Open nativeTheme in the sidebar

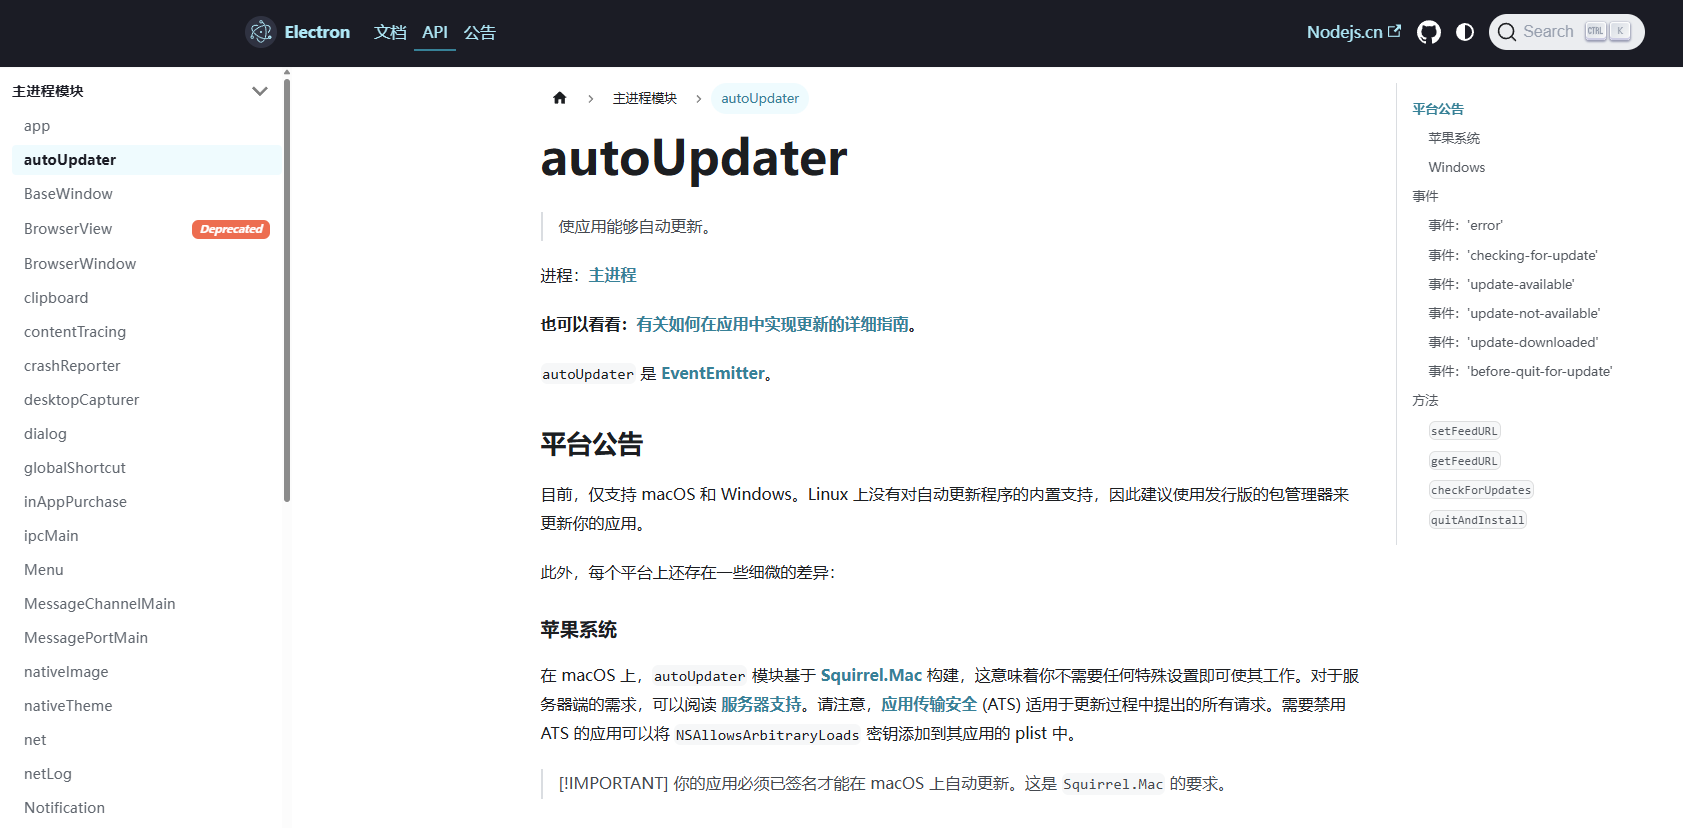tap(146, 706)
